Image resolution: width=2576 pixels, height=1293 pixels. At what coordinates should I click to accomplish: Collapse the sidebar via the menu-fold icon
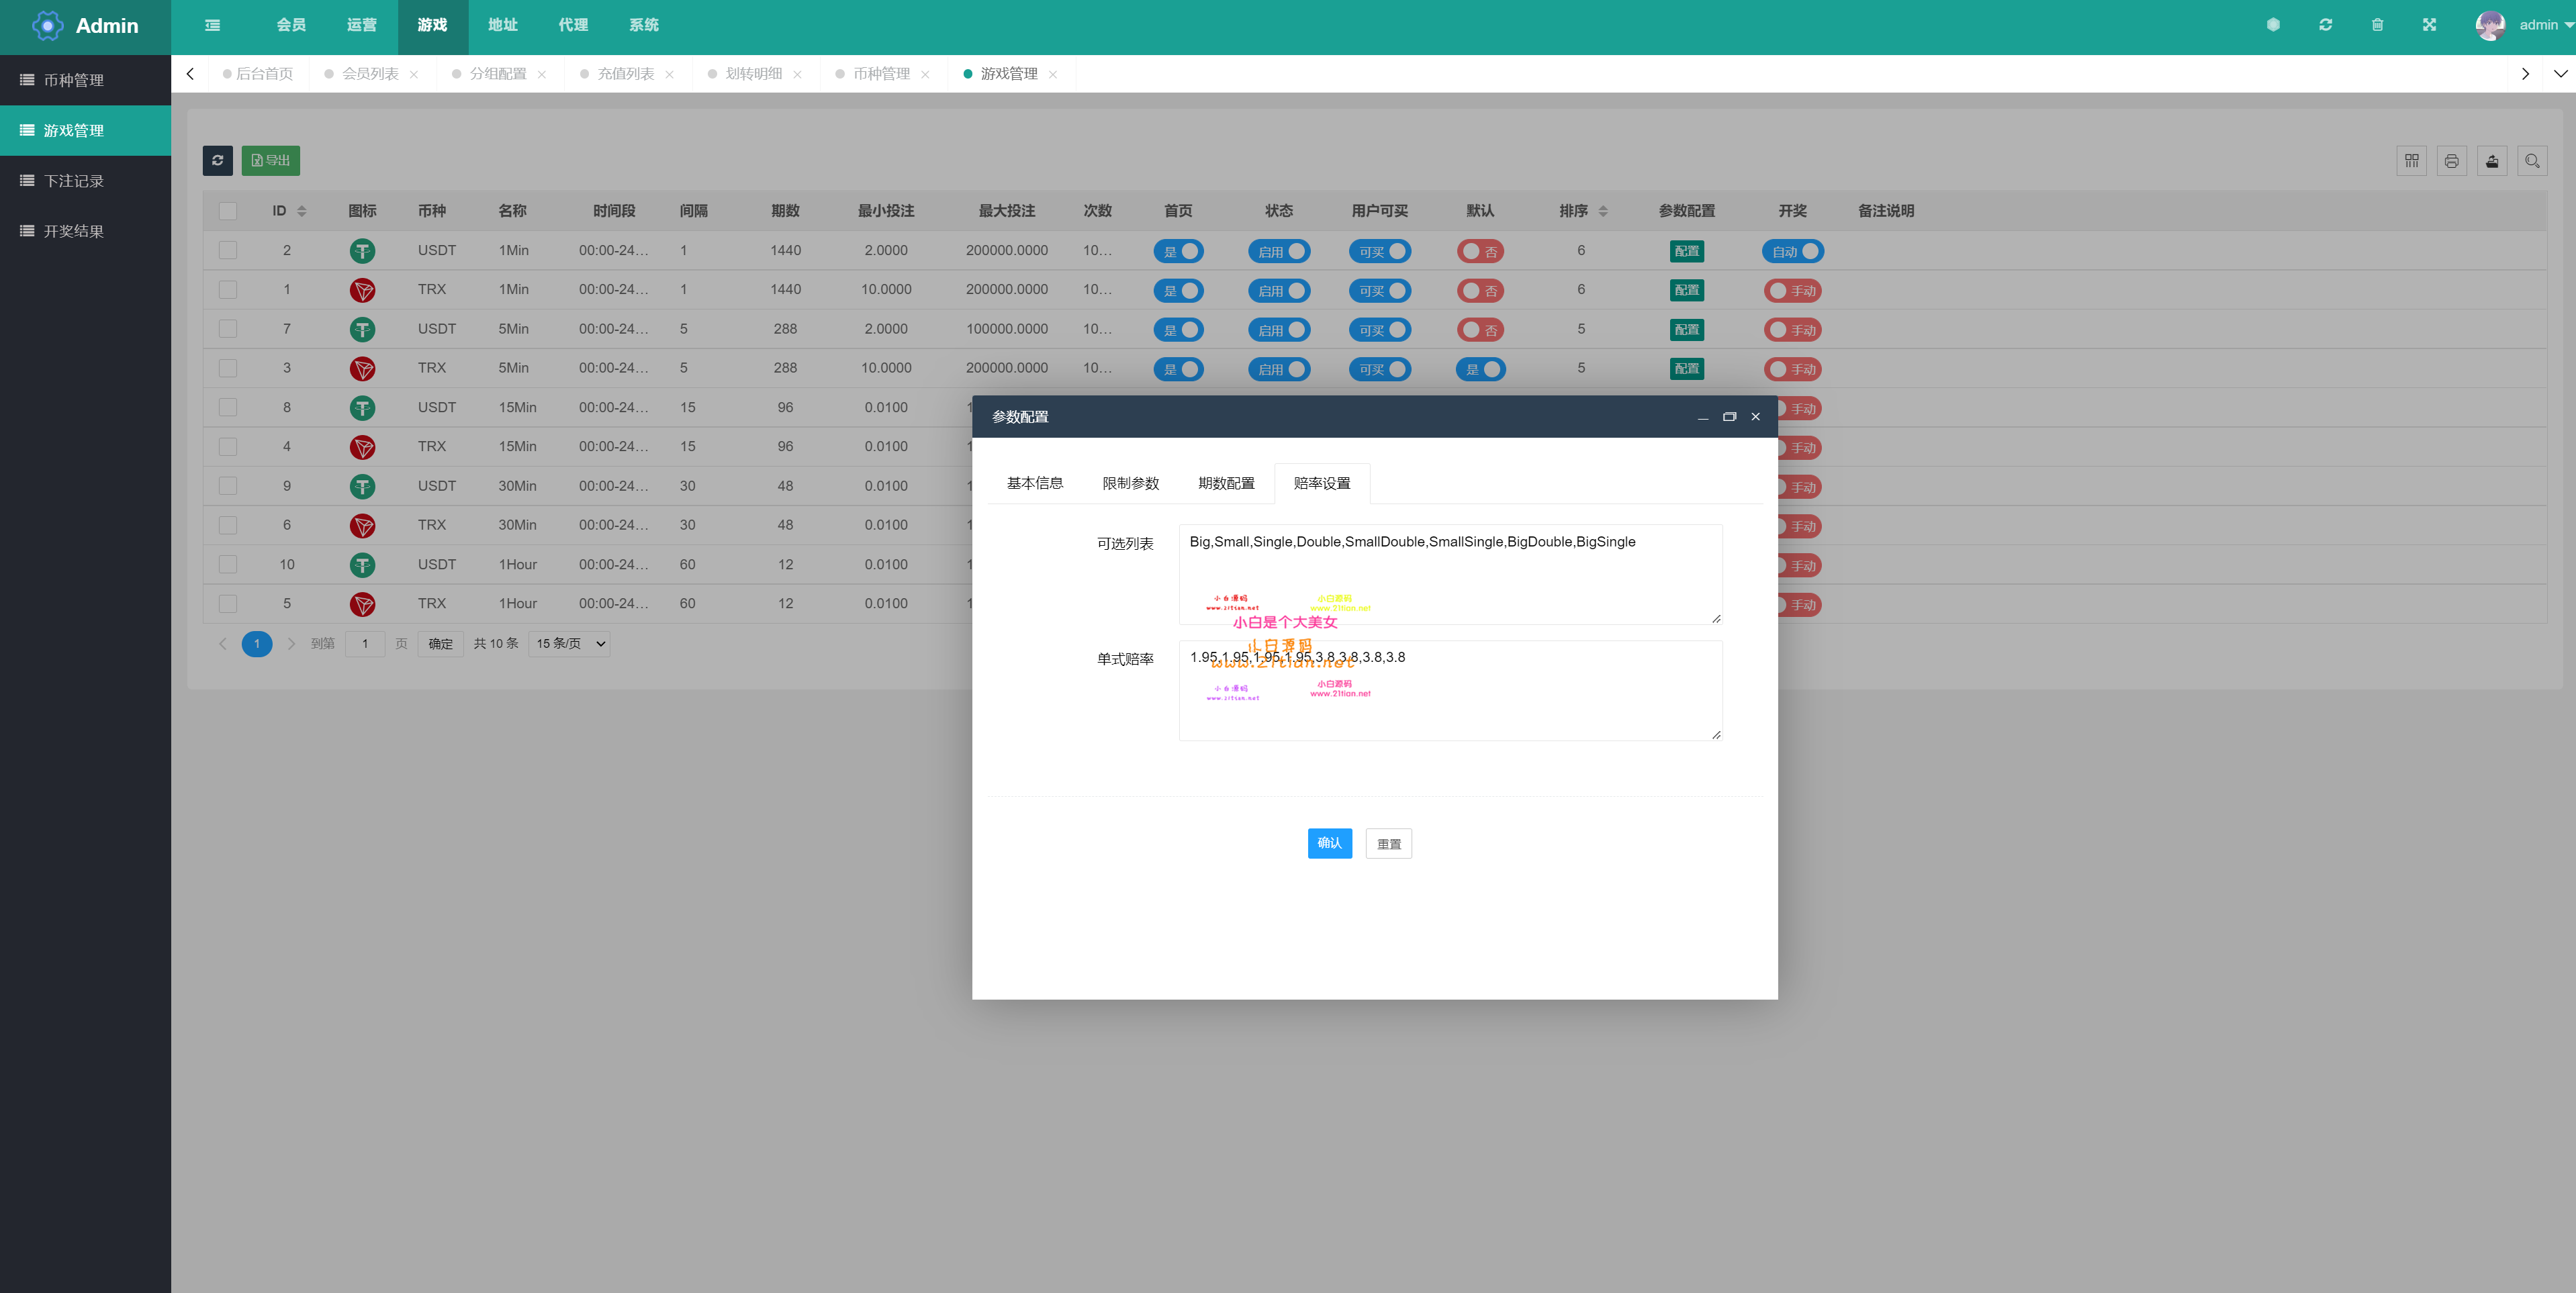212,25
